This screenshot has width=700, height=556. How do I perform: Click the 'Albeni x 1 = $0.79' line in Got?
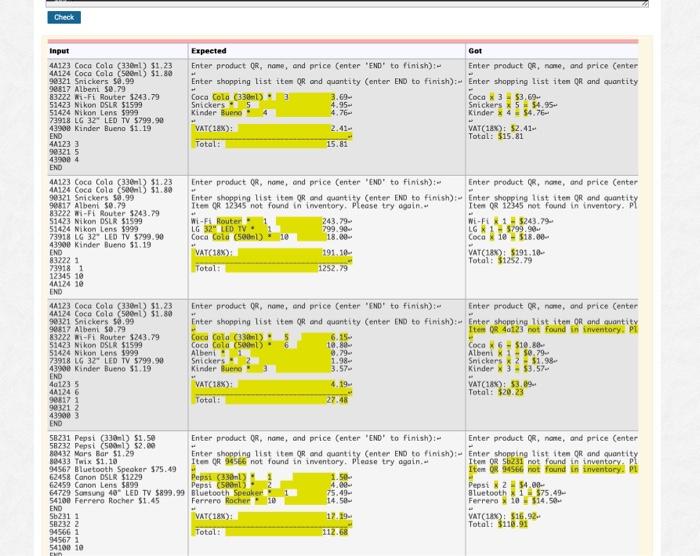[x=508, y=353]
